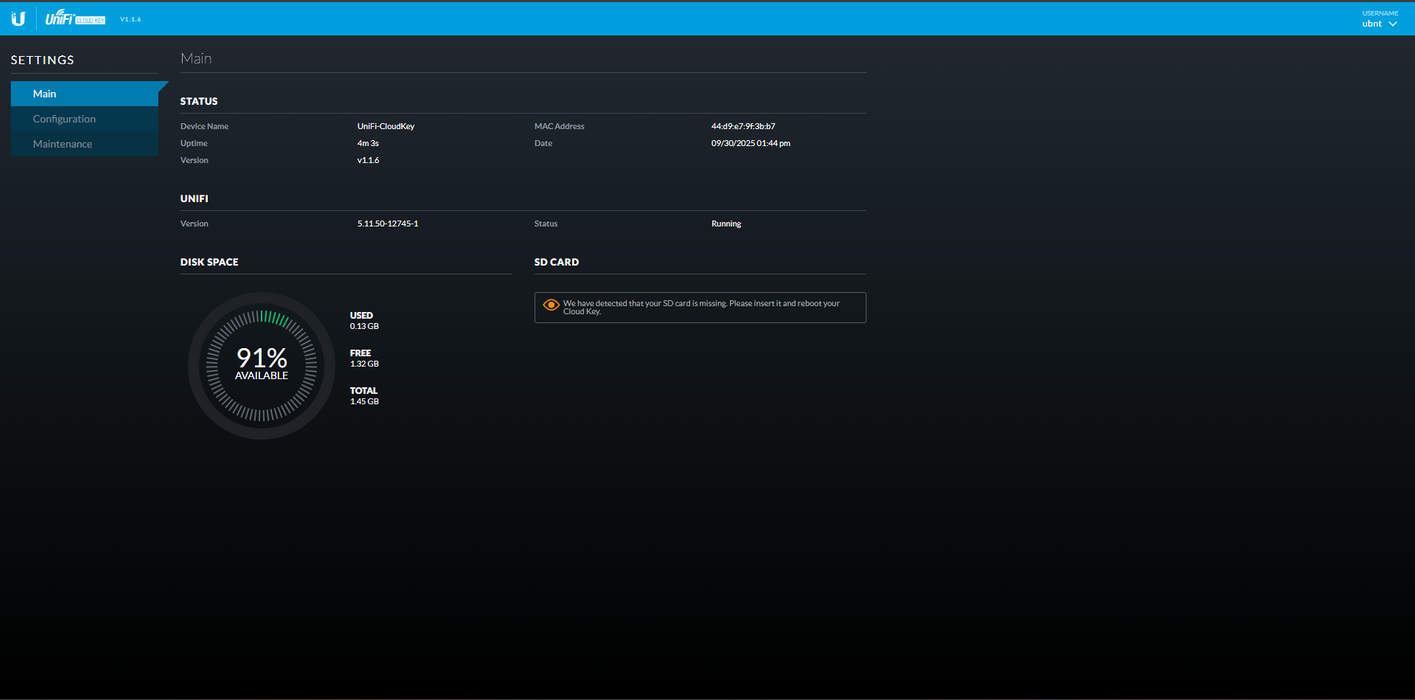Click the MAC Address label
The image size is (1415, 700).
(x=559, y=127)
